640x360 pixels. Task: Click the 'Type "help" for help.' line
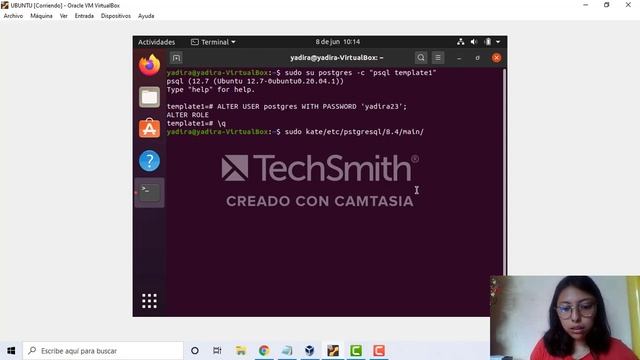click(210, 90)
